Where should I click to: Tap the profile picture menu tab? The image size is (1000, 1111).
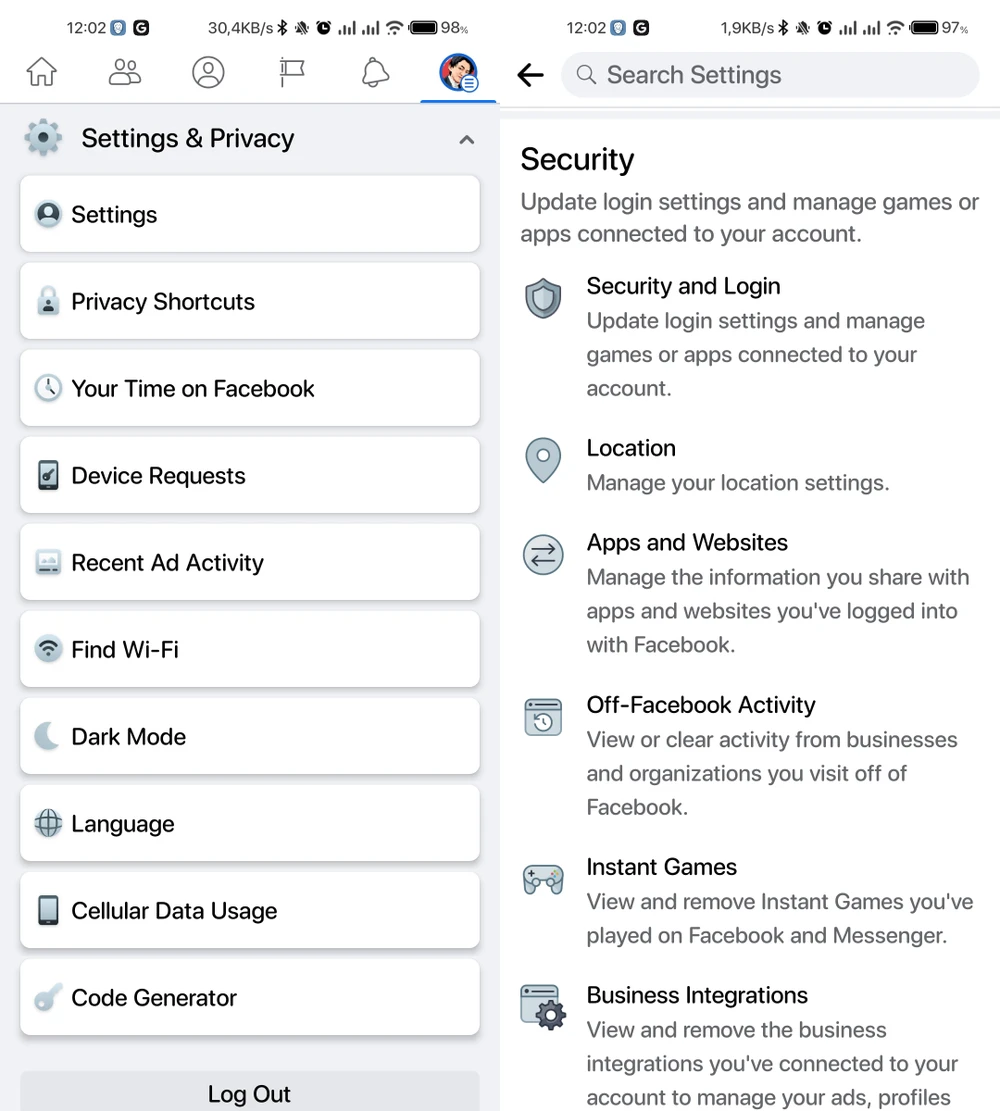click(458, 73)
